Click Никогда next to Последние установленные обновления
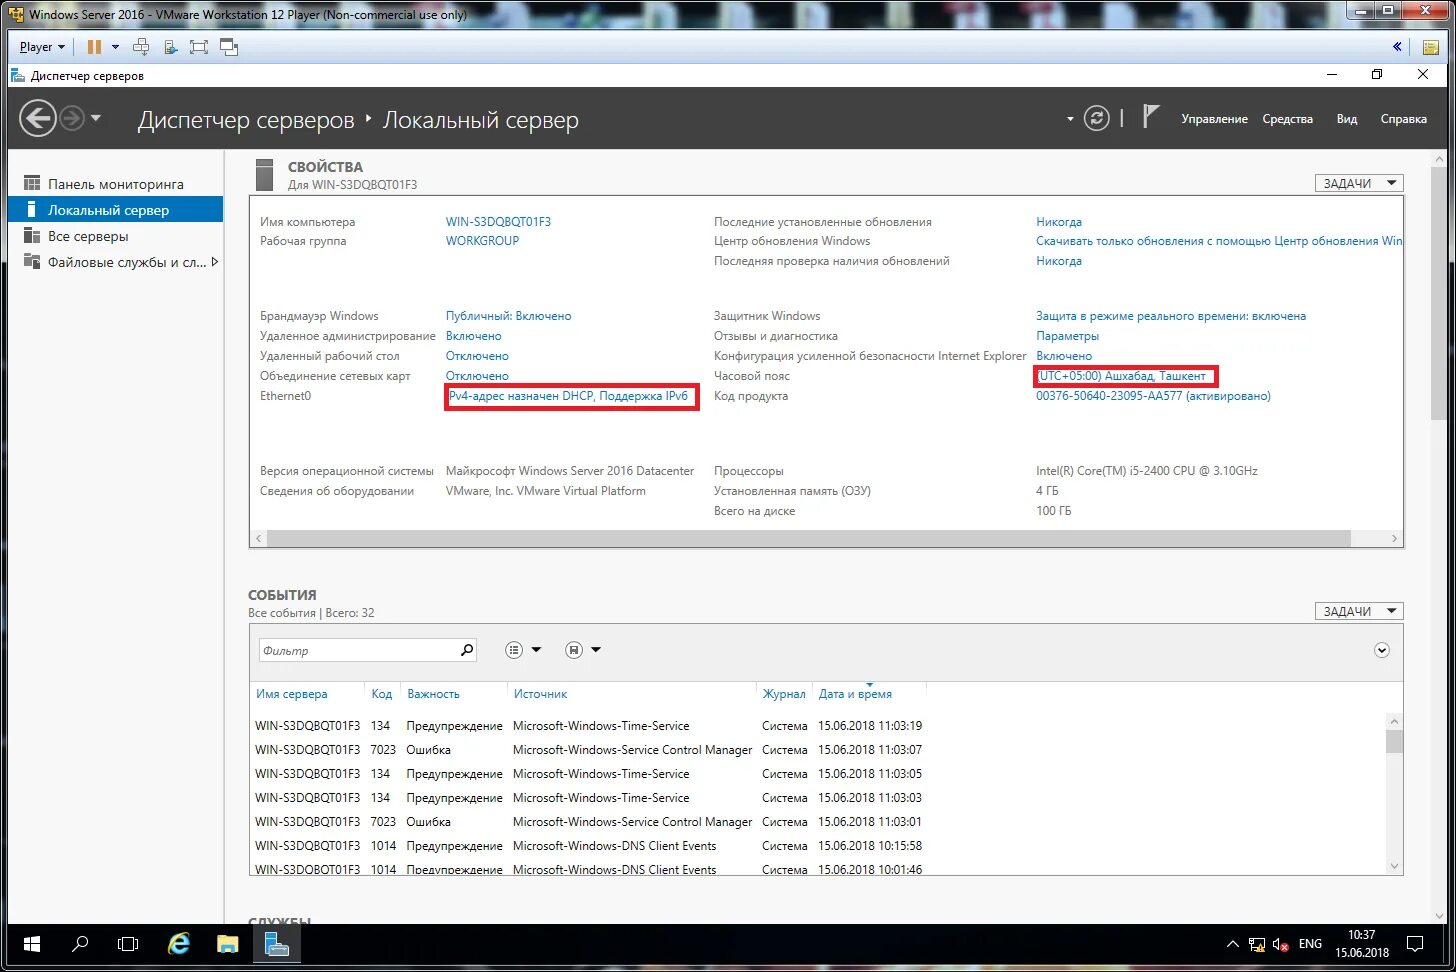This screenshot has height=972, width=1456. pos(1059,222)
